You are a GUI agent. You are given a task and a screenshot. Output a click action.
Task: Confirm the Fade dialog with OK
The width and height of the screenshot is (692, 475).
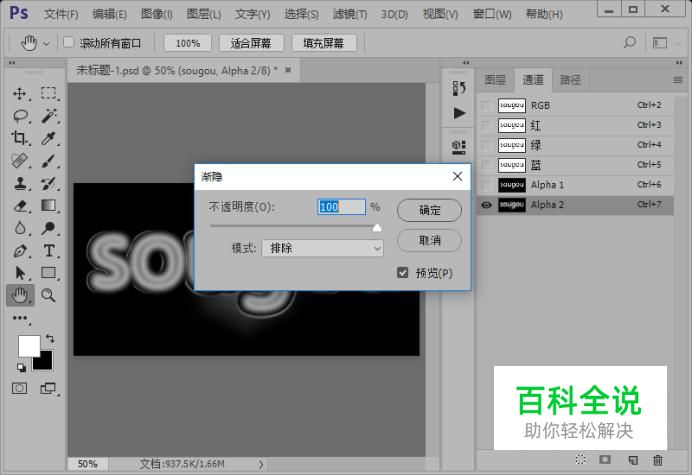coord(429,210)
